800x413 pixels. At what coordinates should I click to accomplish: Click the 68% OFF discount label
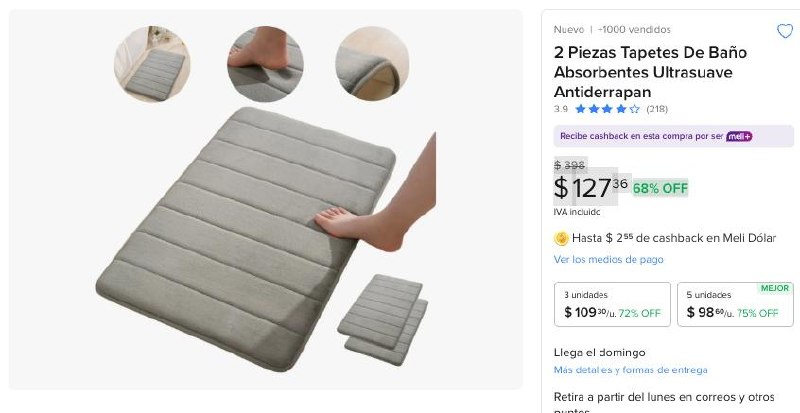point(660,188)
